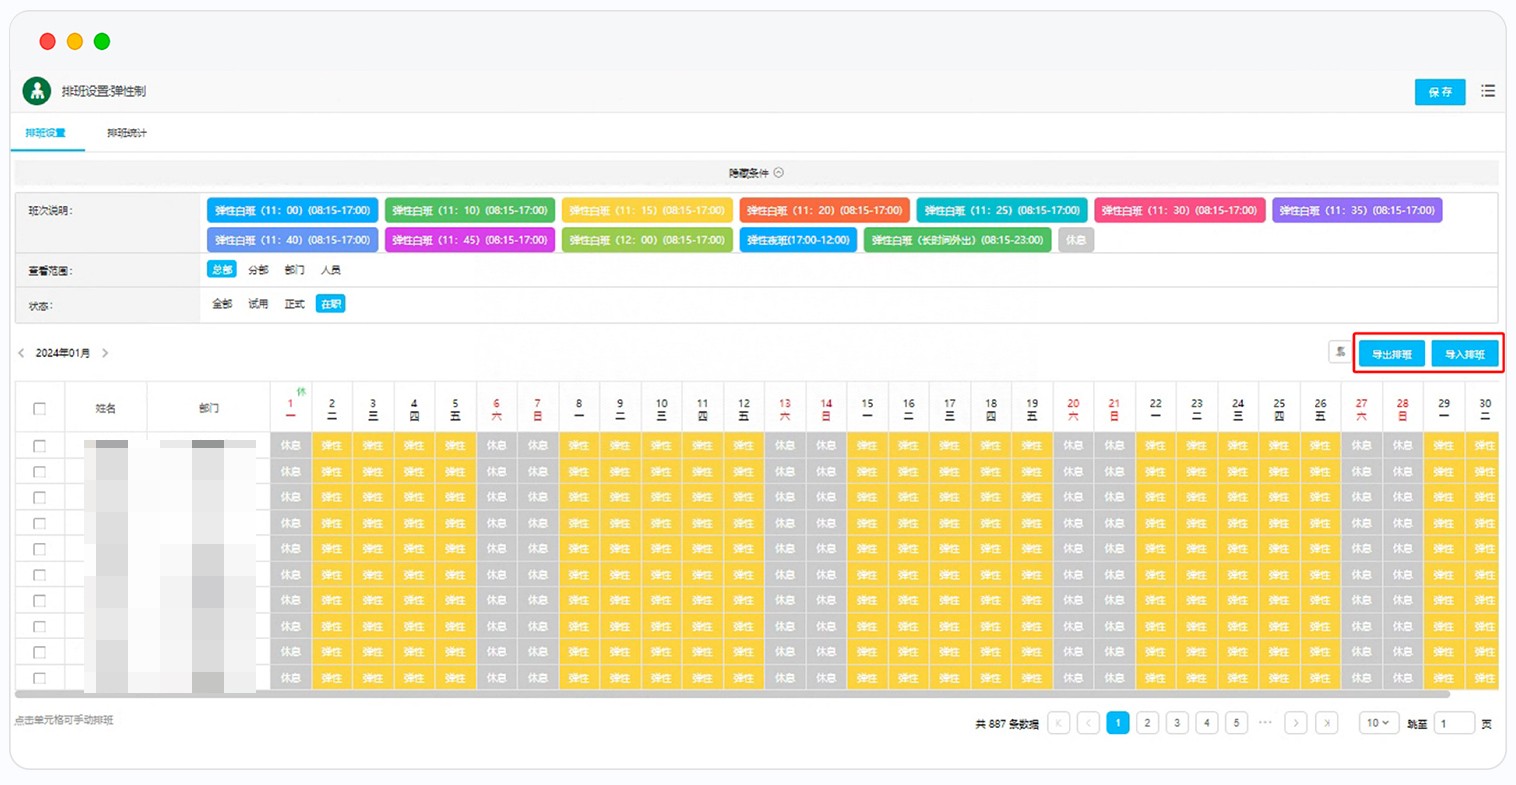The height and width of the screenshot is (785, 1516).
Task: Pick the grey 休息 shift tag
Action: click(x=1076, y=240)
